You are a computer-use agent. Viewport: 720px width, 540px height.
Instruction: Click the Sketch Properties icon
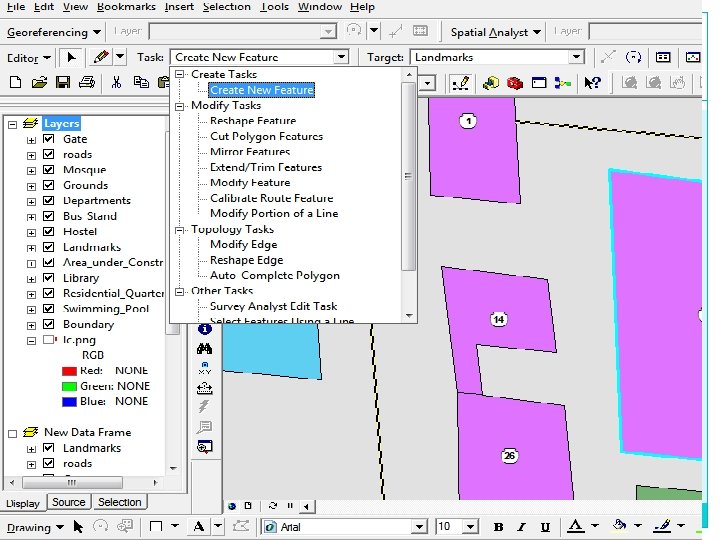tap(693, 57)
